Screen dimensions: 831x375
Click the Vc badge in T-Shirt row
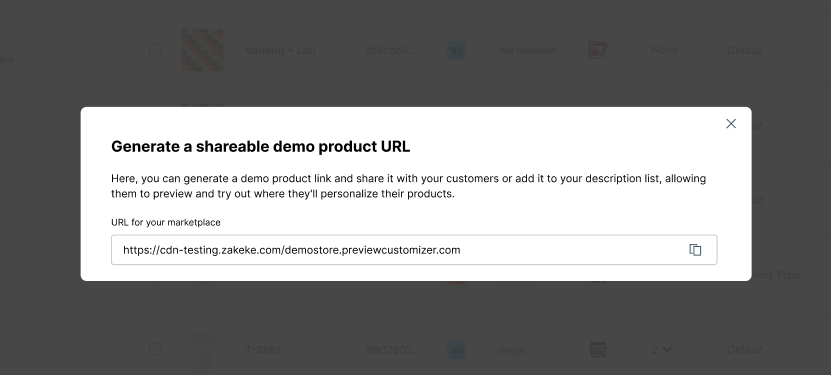(456, 350)
